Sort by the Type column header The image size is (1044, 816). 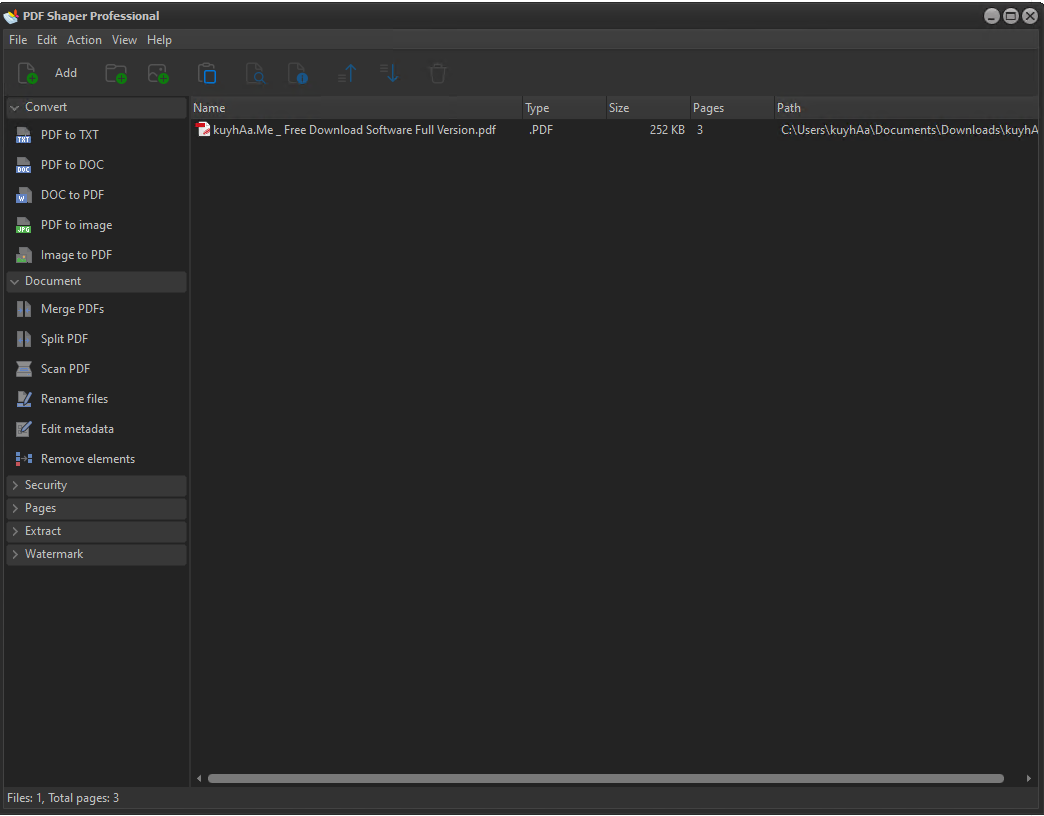click(x=564, y=108)
